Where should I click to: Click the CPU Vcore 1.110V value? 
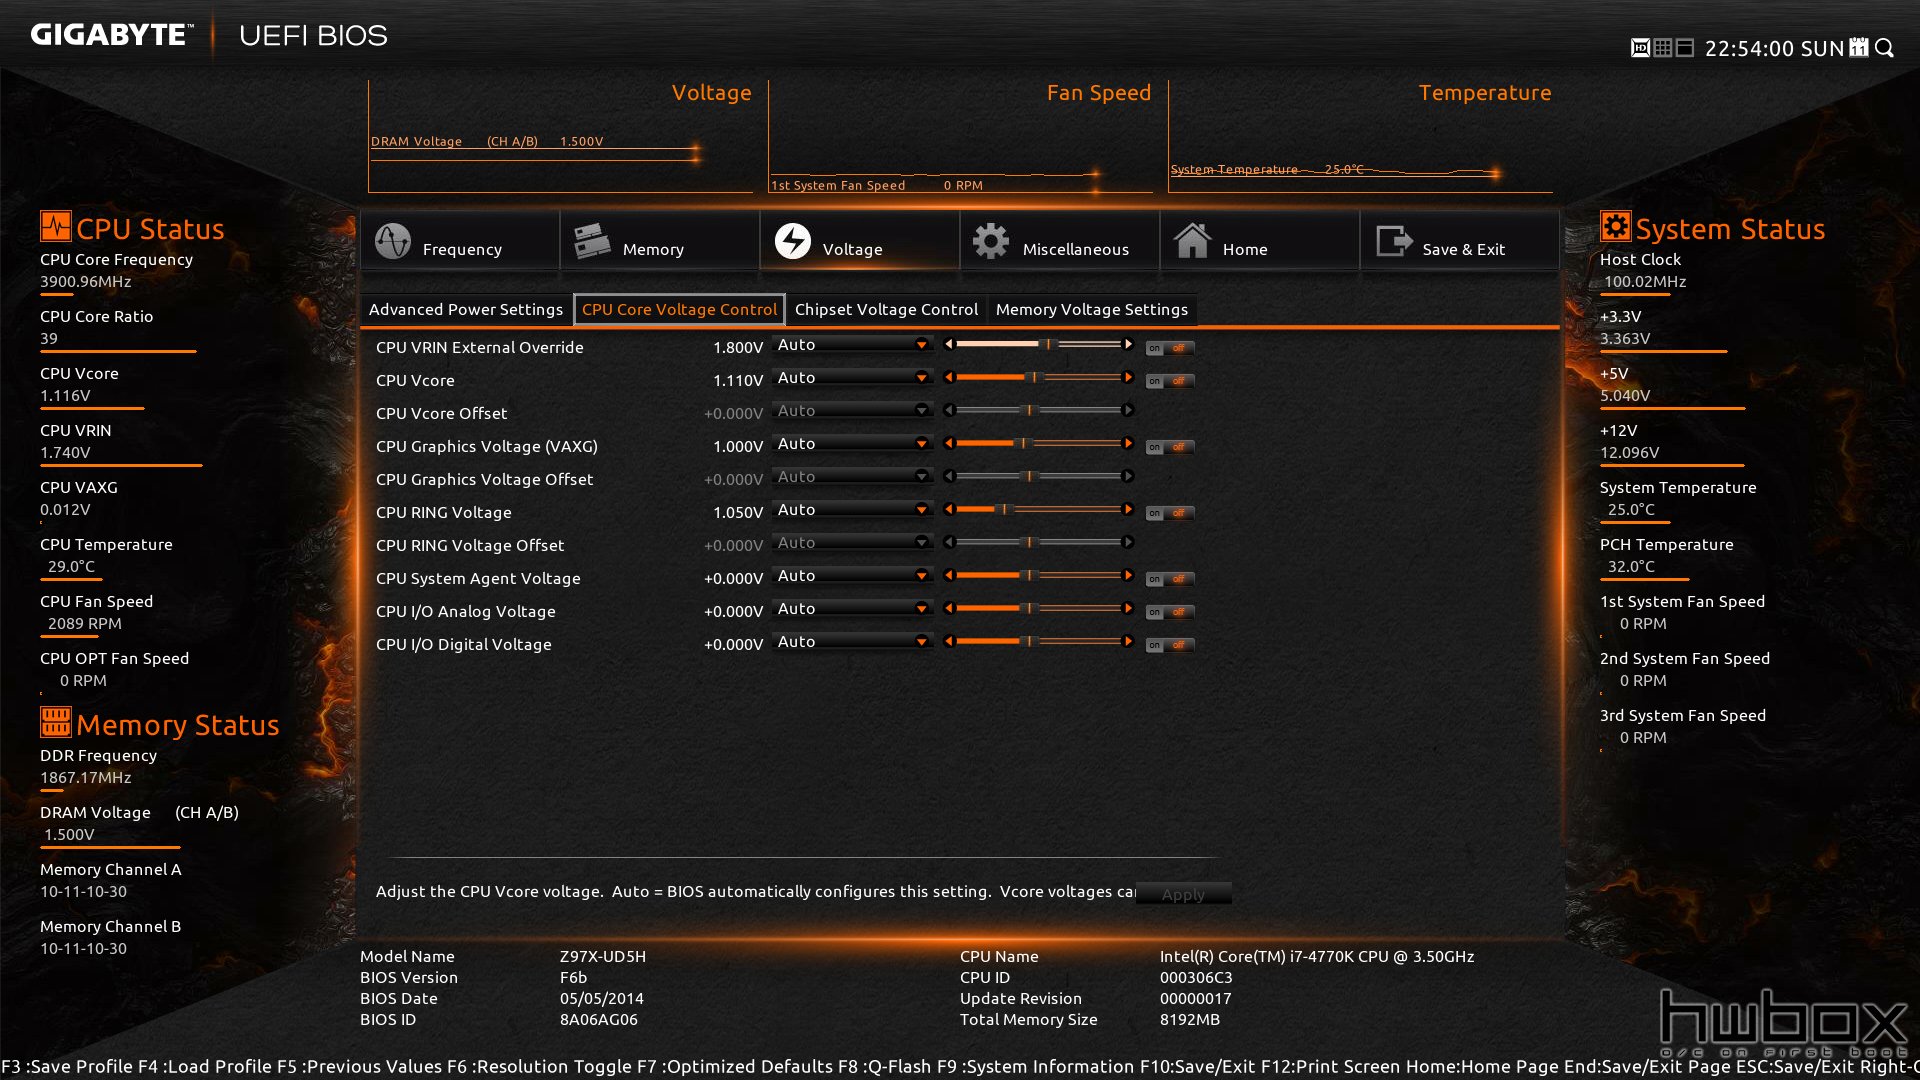pos(738,380)
